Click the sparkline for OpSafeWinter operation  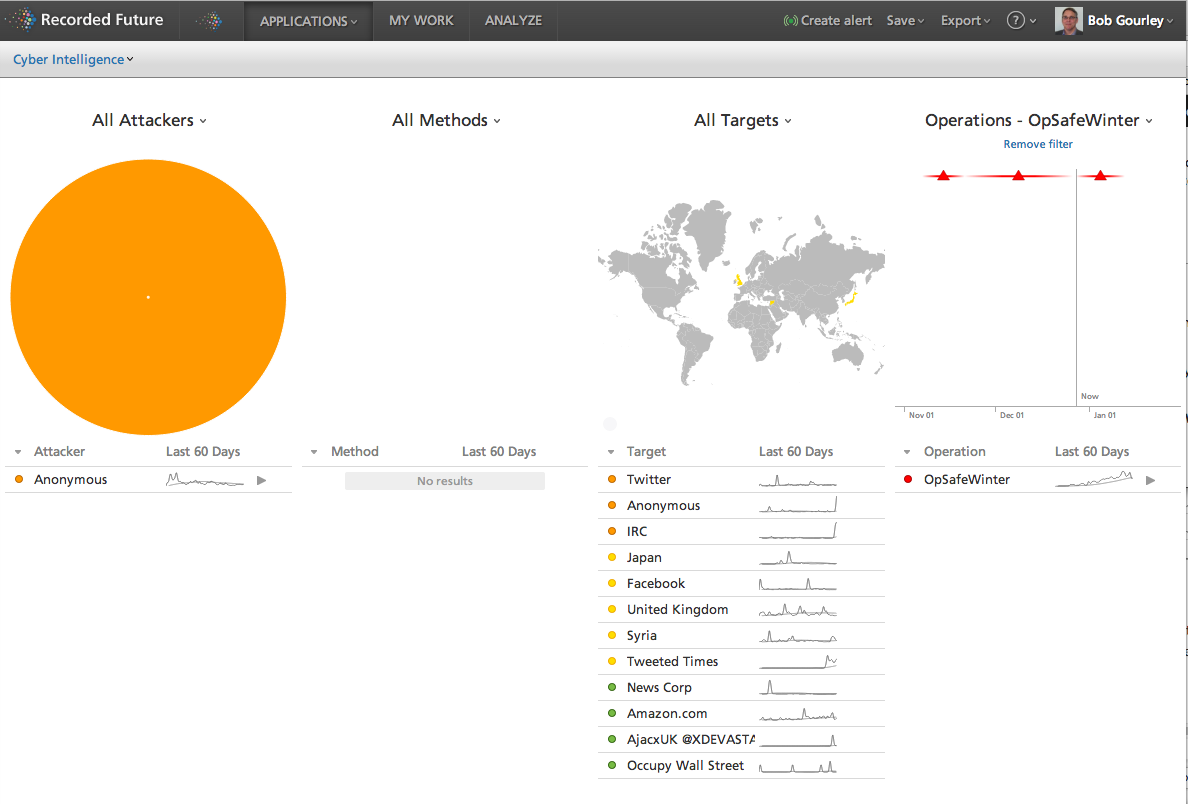[x=1094, y=479]
